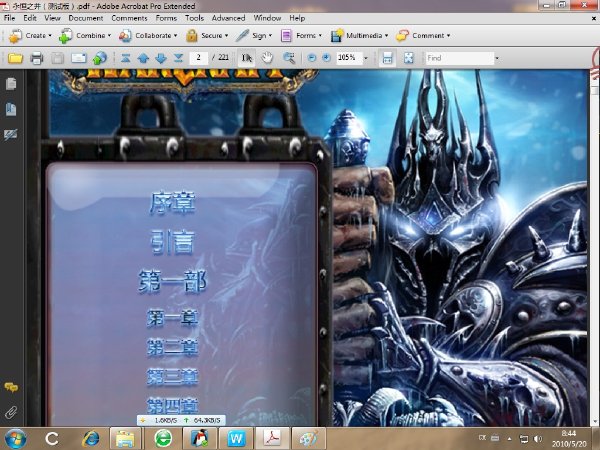Open the Tools menu
This screenshot has width=600, height=450.
[194, 18]
